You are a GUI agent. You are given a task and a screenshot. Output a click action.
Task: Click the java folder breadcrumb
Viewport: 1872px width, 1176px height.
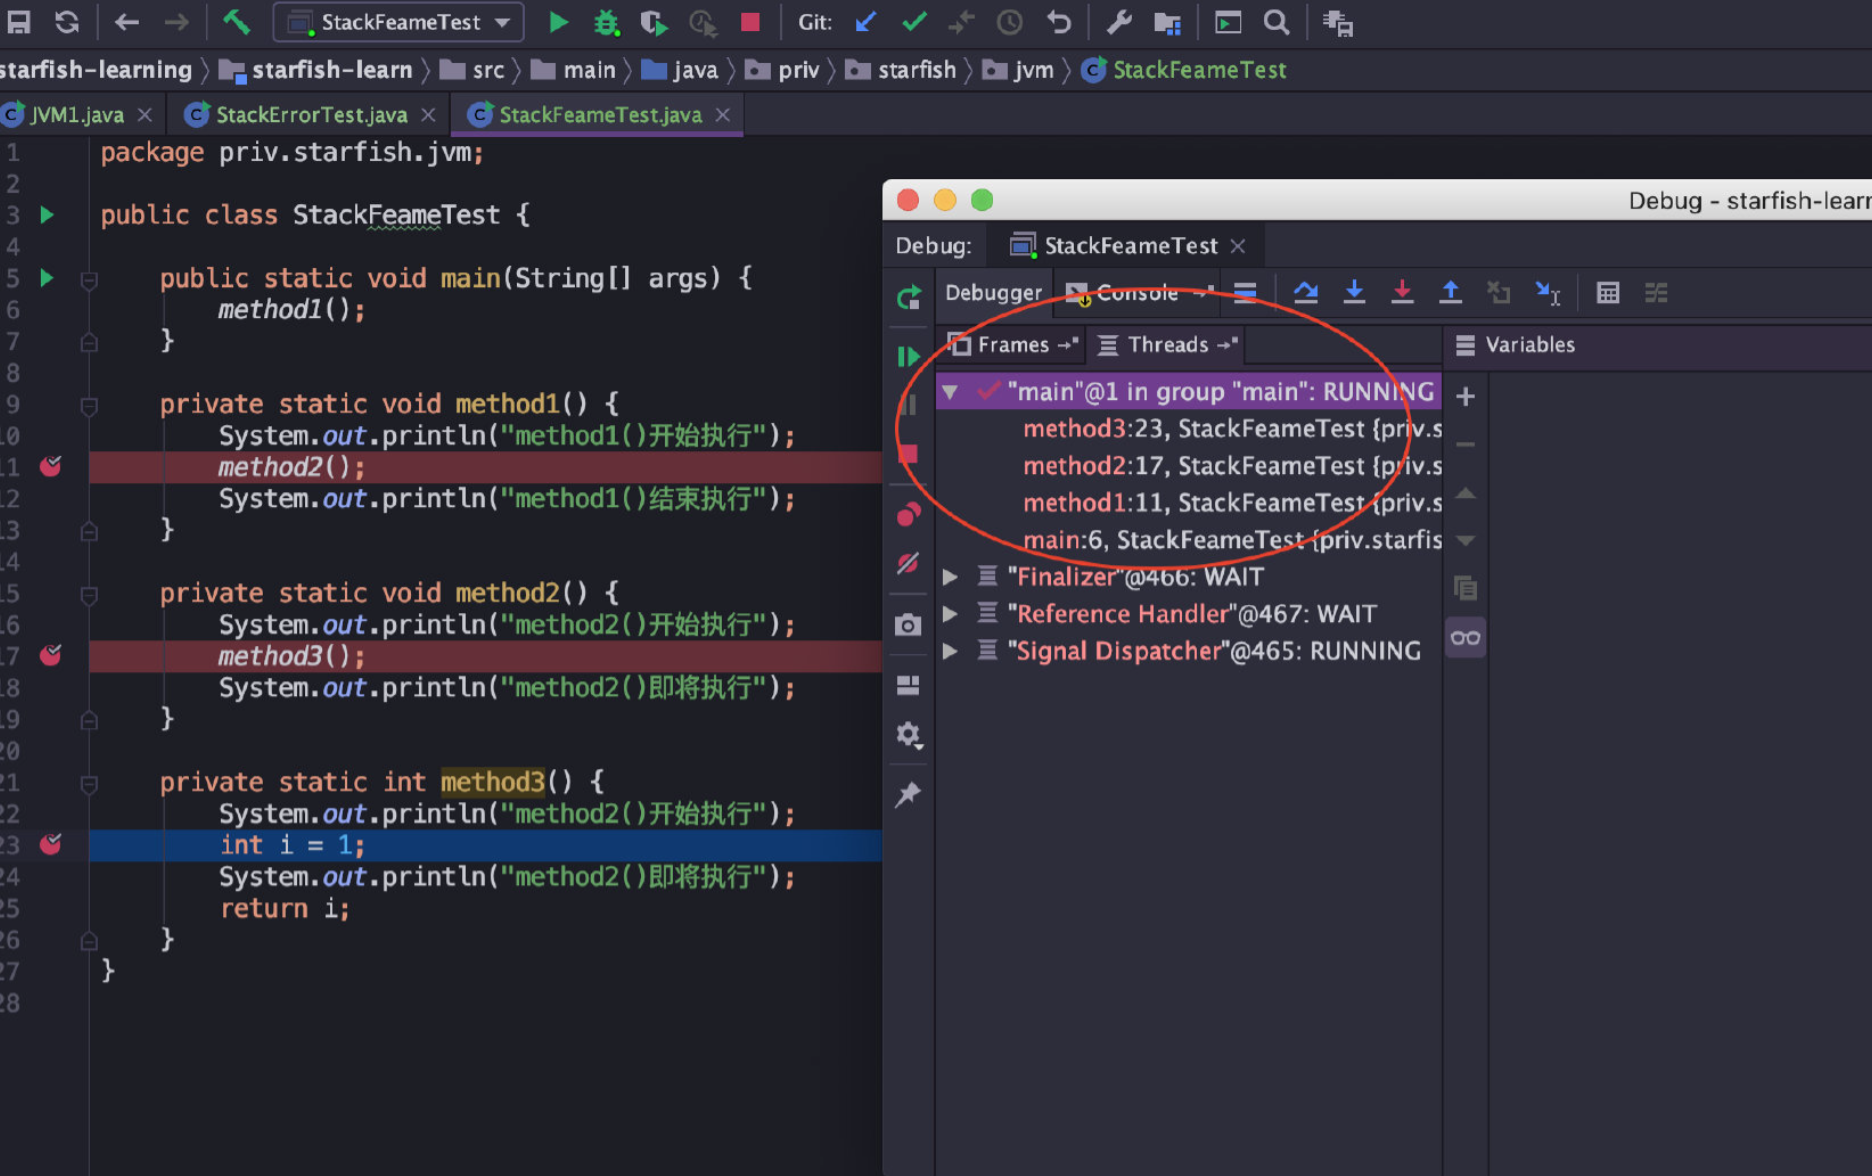tap(680, 70)
